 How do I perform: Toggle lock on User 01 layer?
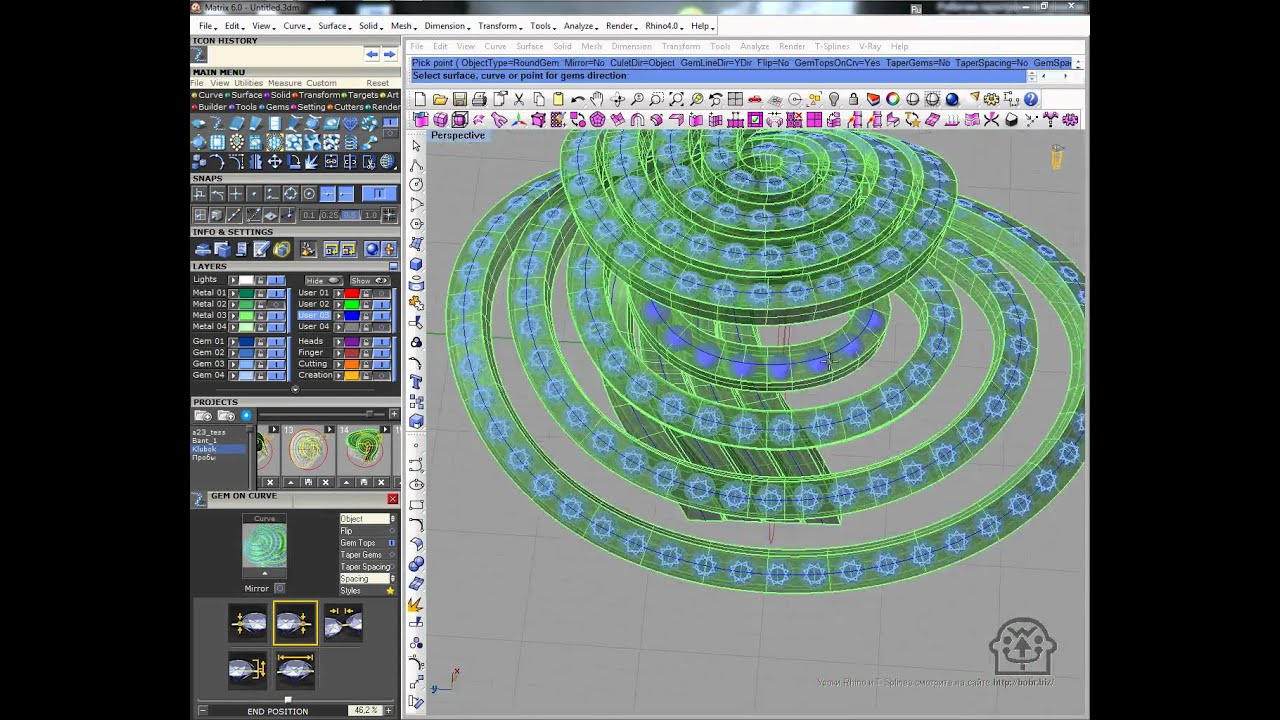click(366, 293)
